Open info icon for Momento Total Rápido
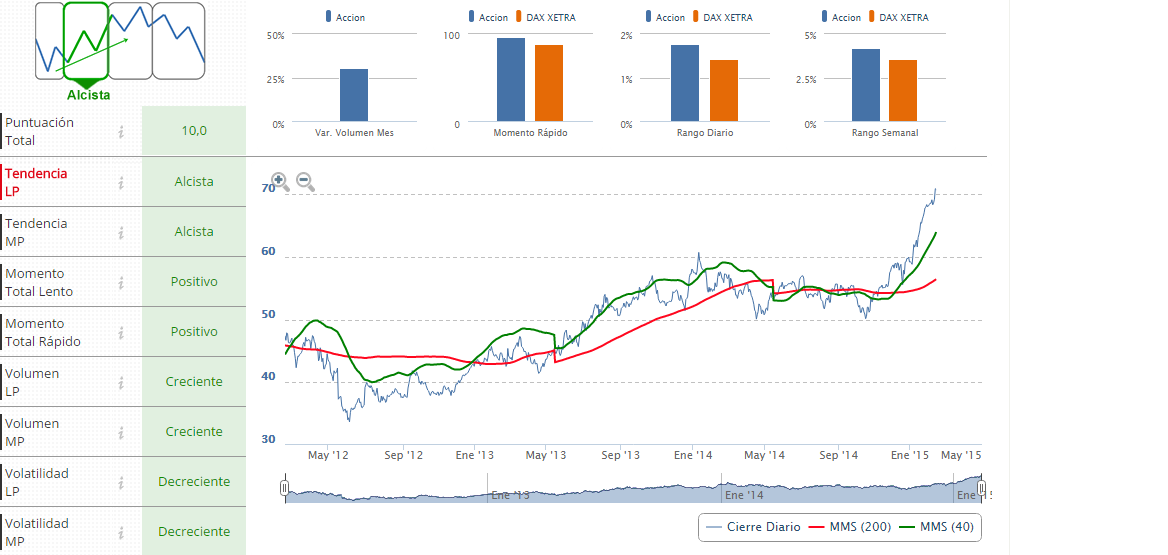 click(121, 332)
